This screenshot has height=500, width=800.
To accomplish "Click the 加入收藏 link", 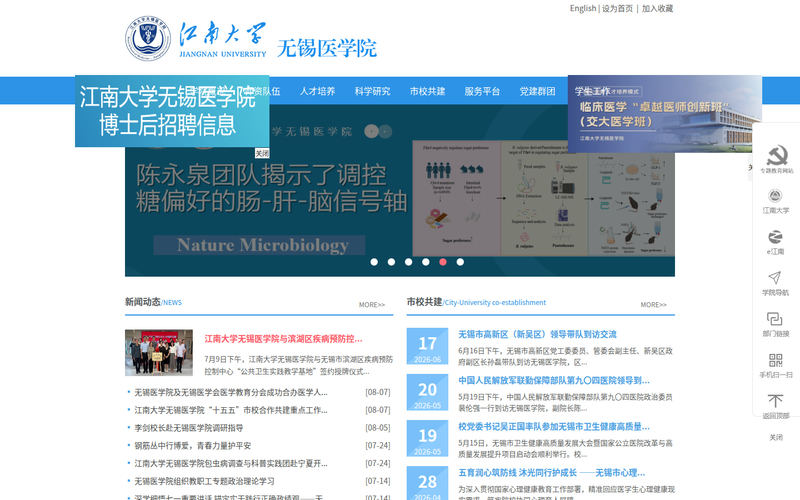I will pos(657,8).
